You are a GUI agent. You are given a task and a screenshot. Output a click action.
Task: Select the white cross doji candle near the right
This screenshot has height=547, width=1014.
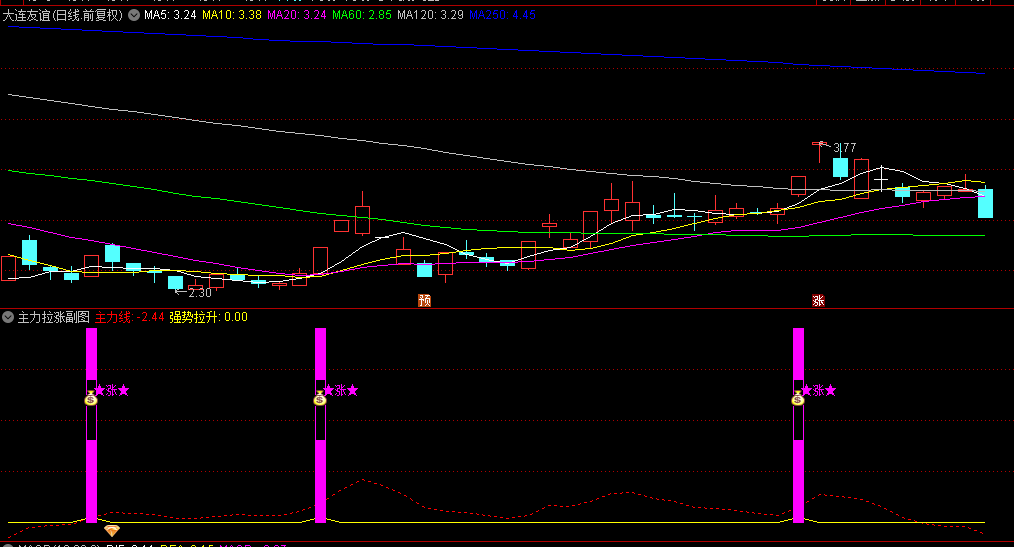881,179
